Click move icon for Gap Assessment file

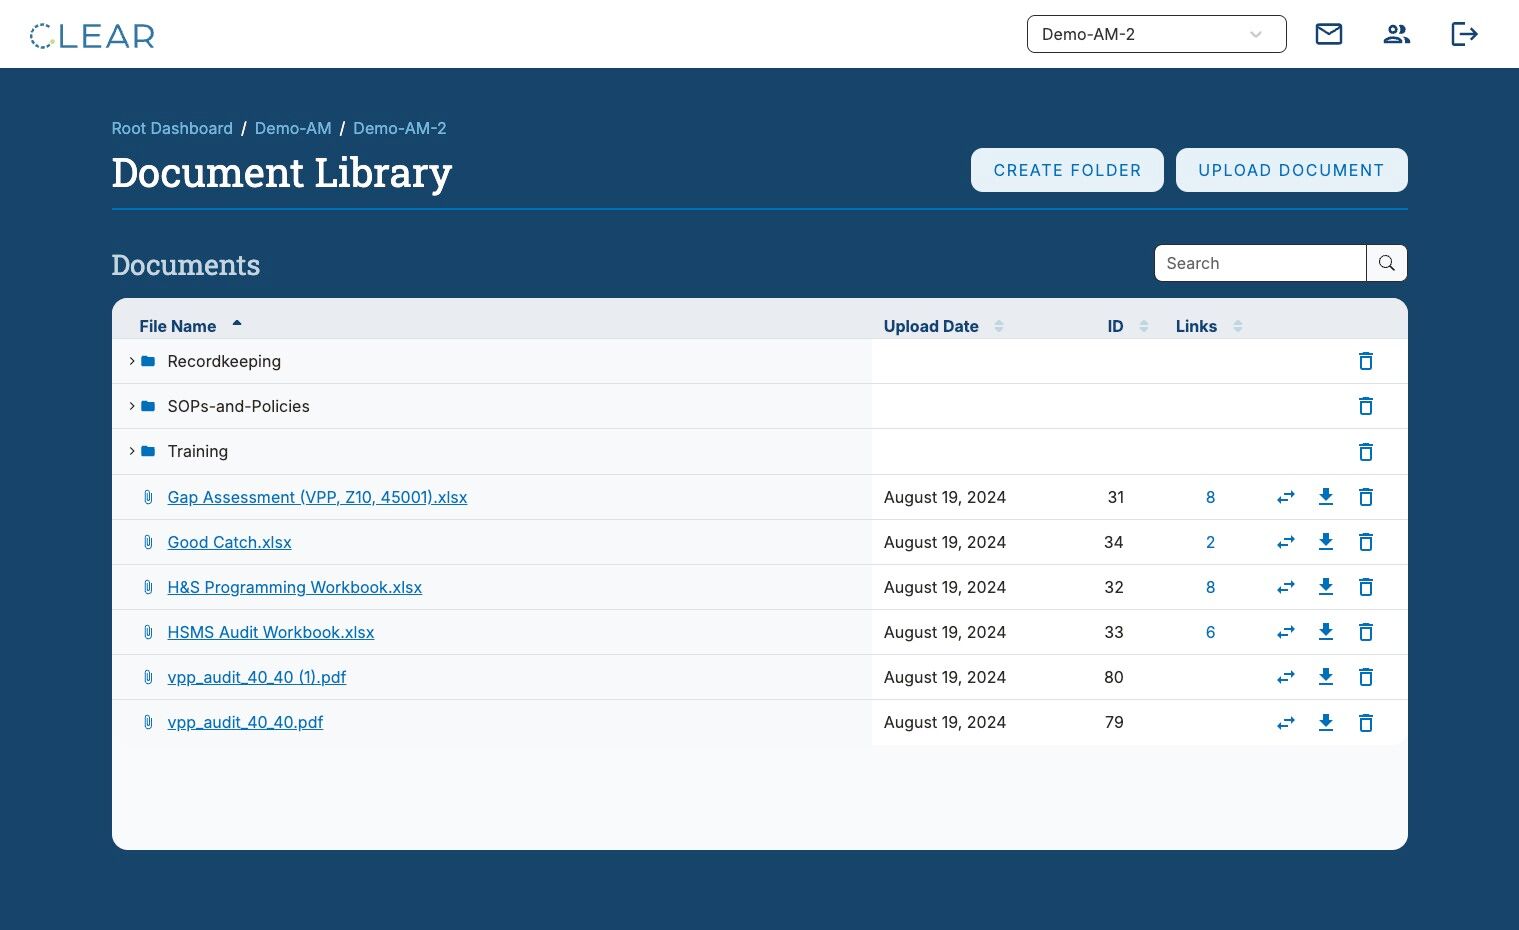[x=1286, y=497]
